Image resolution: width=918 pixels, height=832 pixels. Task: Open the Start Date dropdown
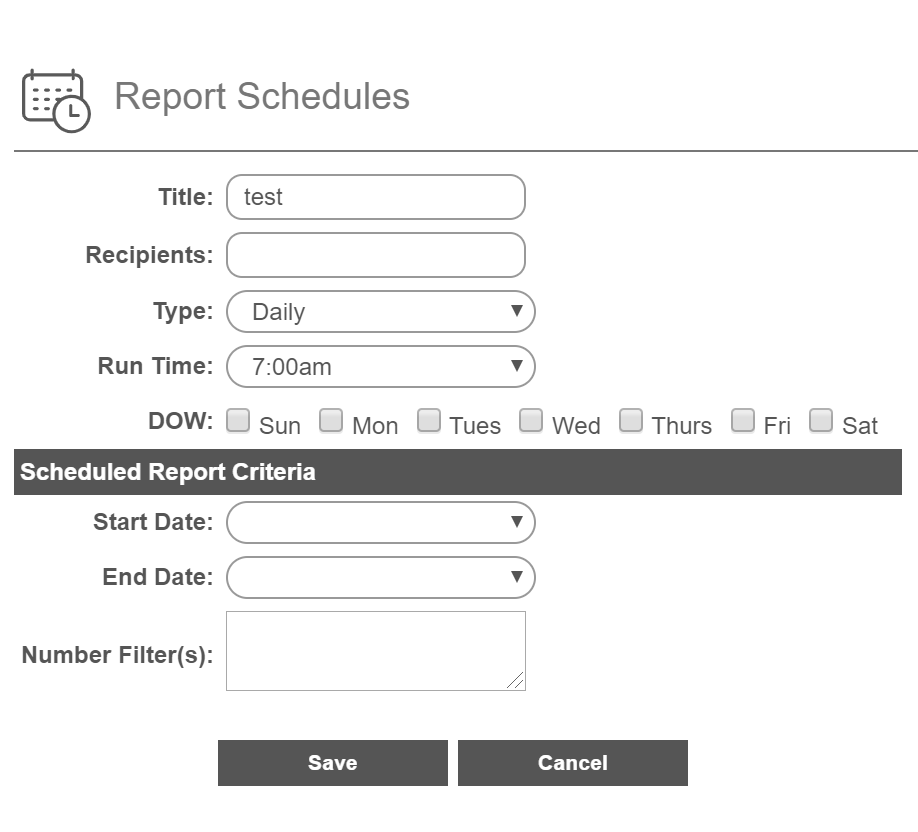[381, 522]
